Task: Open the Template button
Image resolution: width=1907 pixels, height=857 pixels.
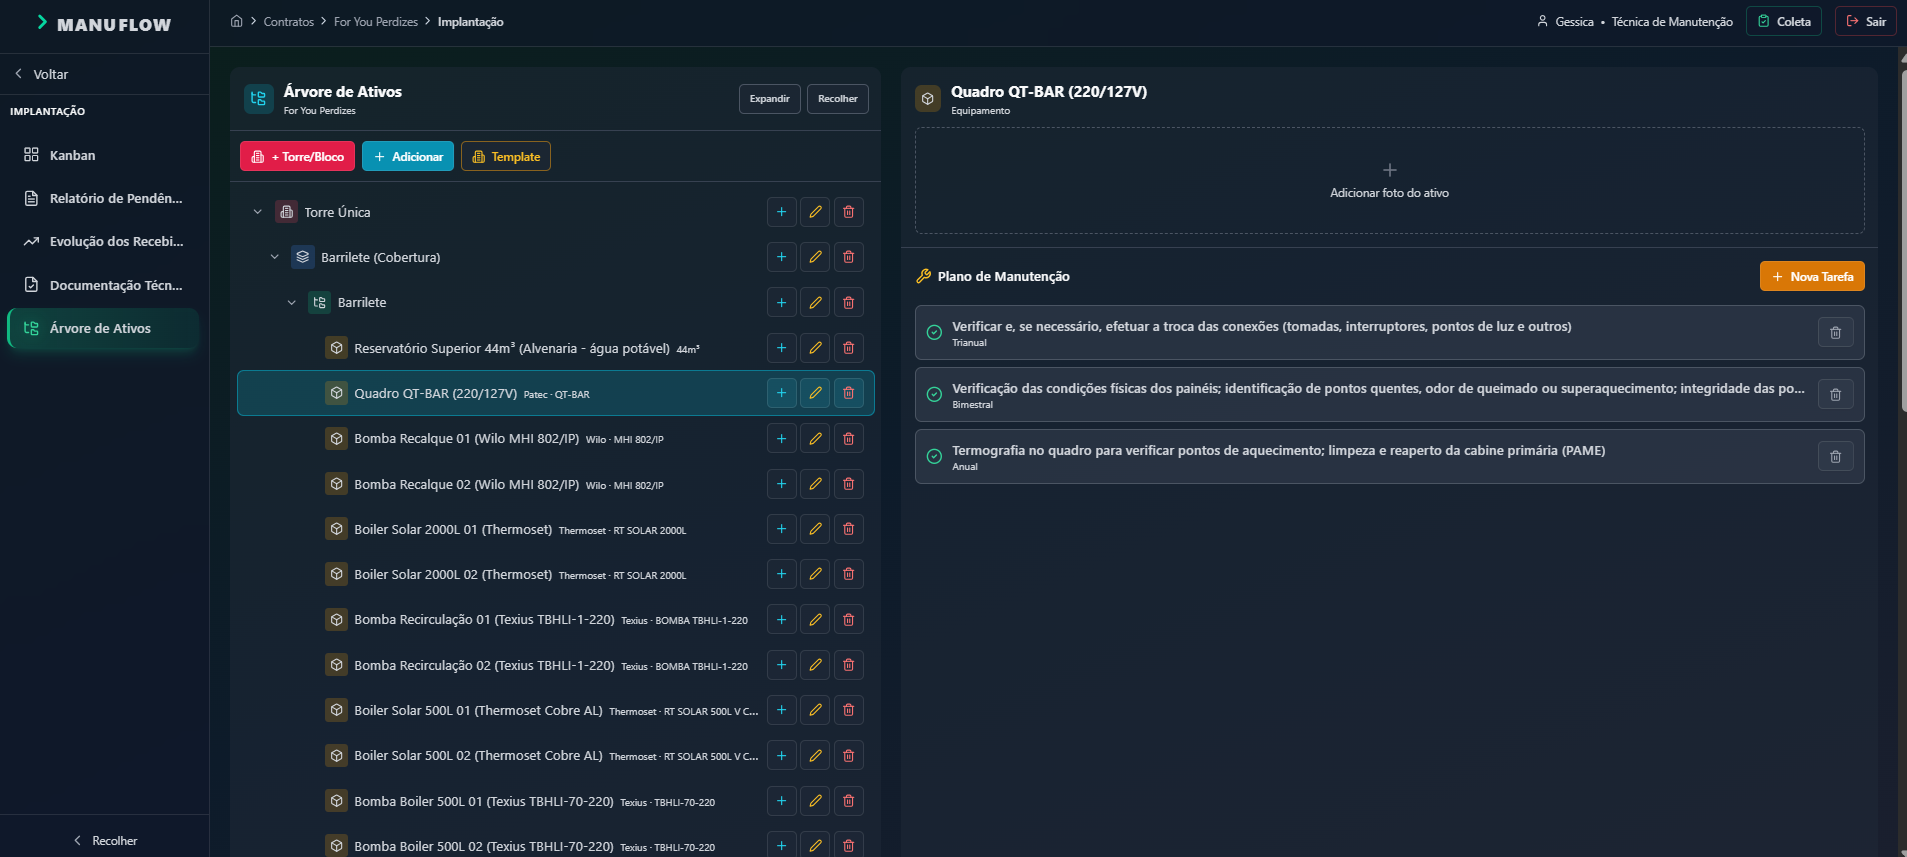Action: point(505,156)
